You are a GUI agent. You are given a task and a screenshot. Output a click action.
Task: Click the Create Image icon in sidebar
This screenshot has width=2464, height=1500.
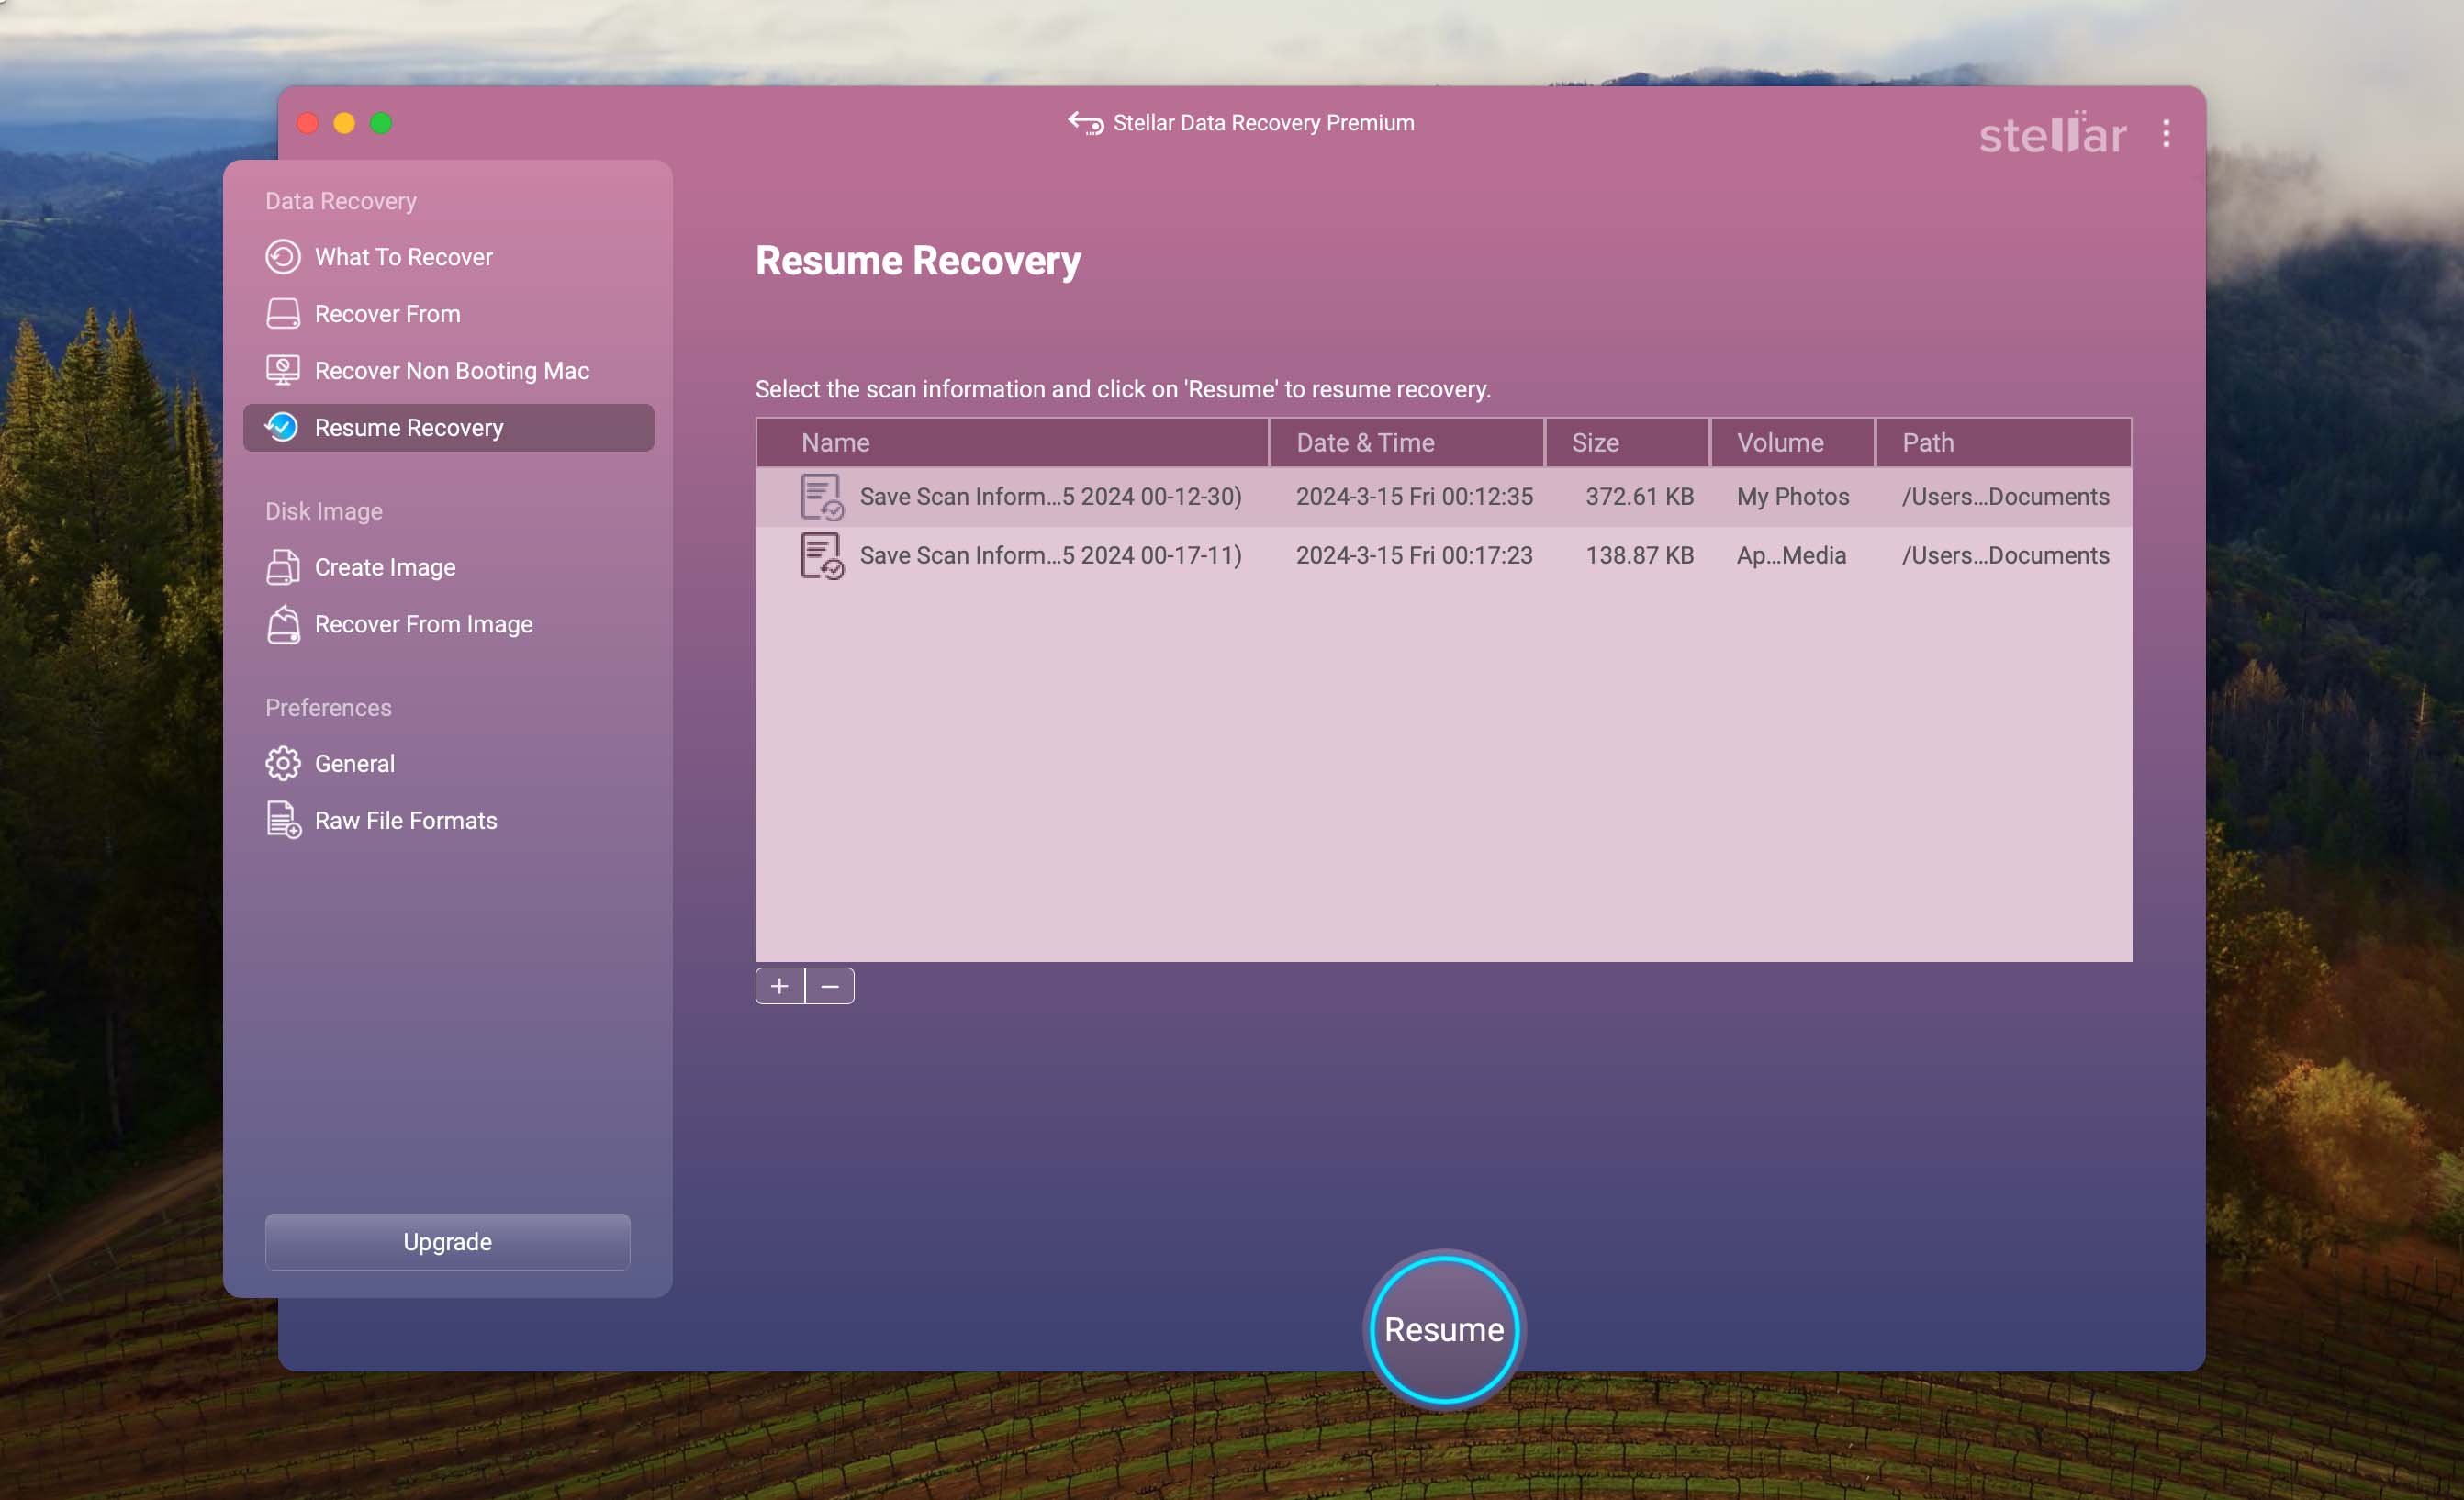283,567
